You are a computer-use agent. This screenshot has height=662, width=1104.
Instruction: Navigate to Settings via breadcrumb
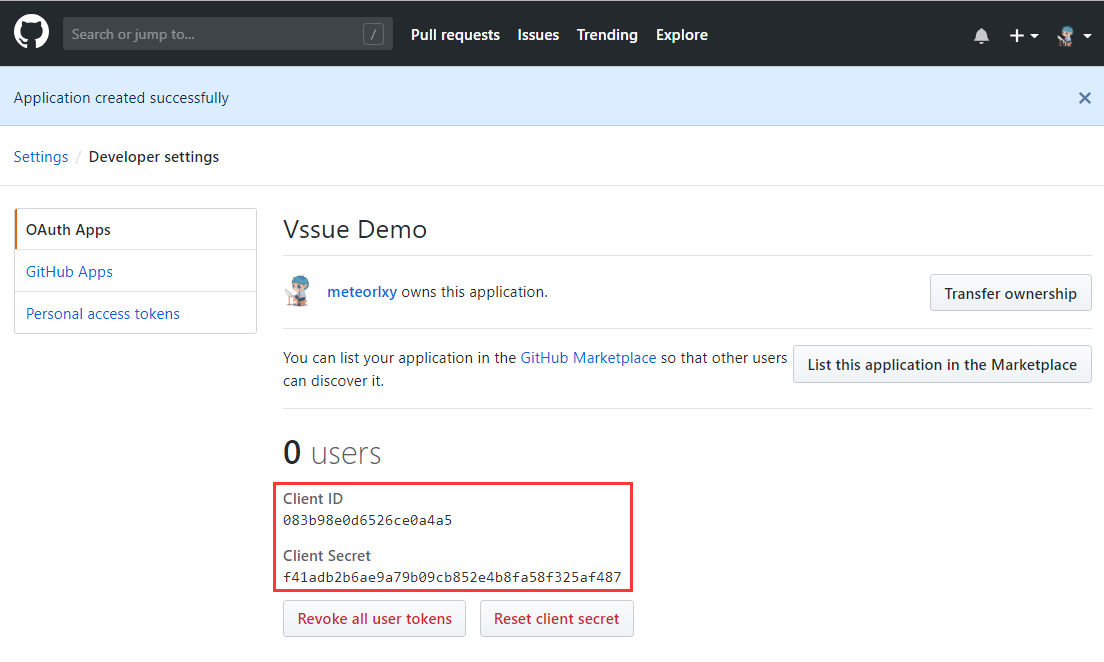pyautogui.click(x=41, y=156)
